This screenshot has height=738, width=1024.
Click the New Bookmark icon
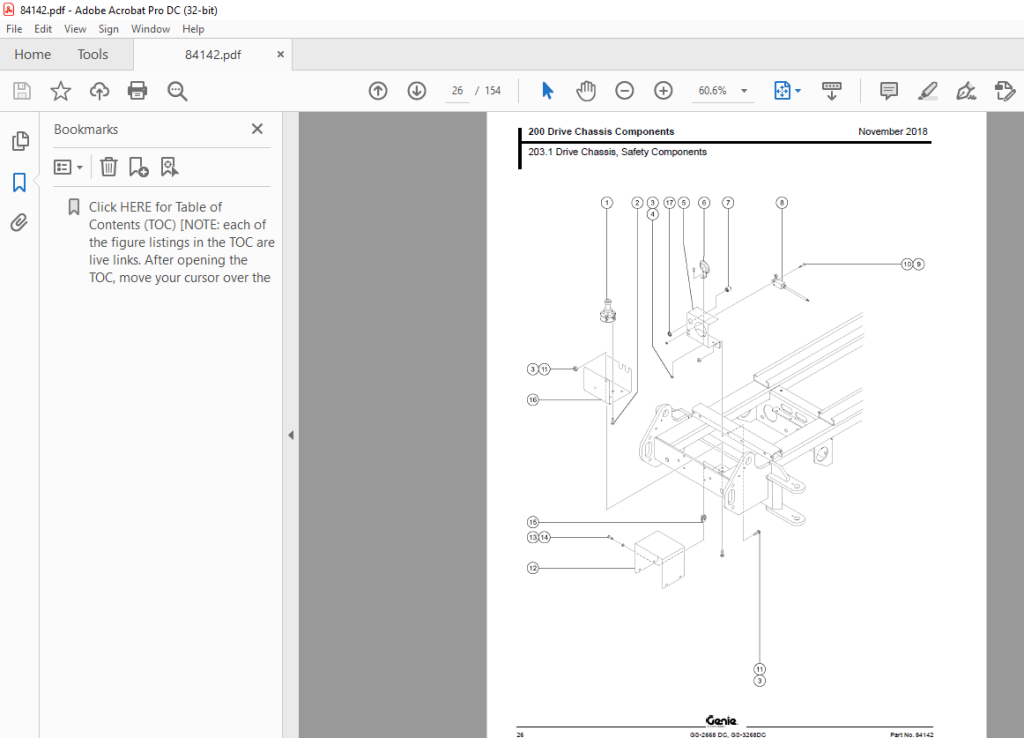(138, 166)
